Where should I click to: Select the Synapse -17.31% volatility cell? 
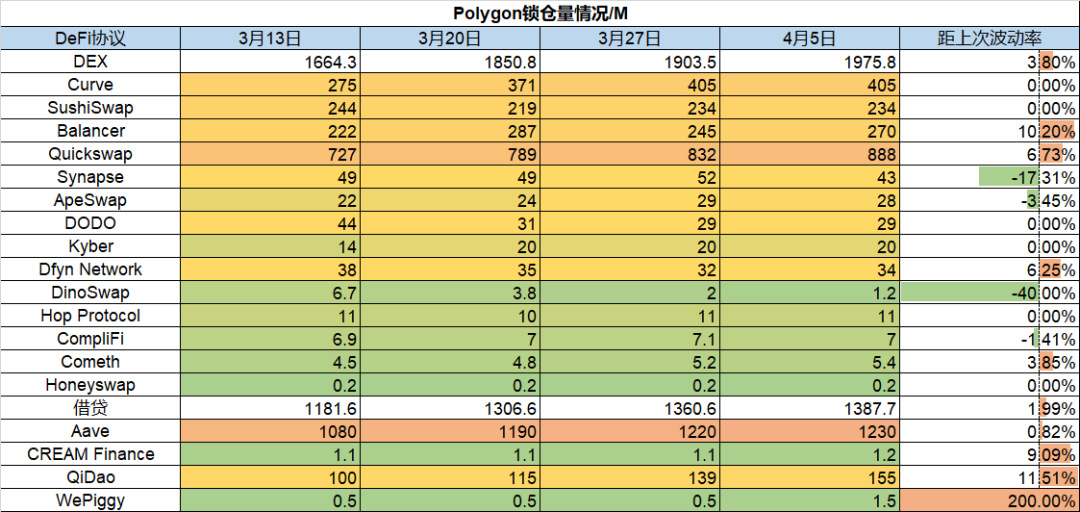[989, 177]
